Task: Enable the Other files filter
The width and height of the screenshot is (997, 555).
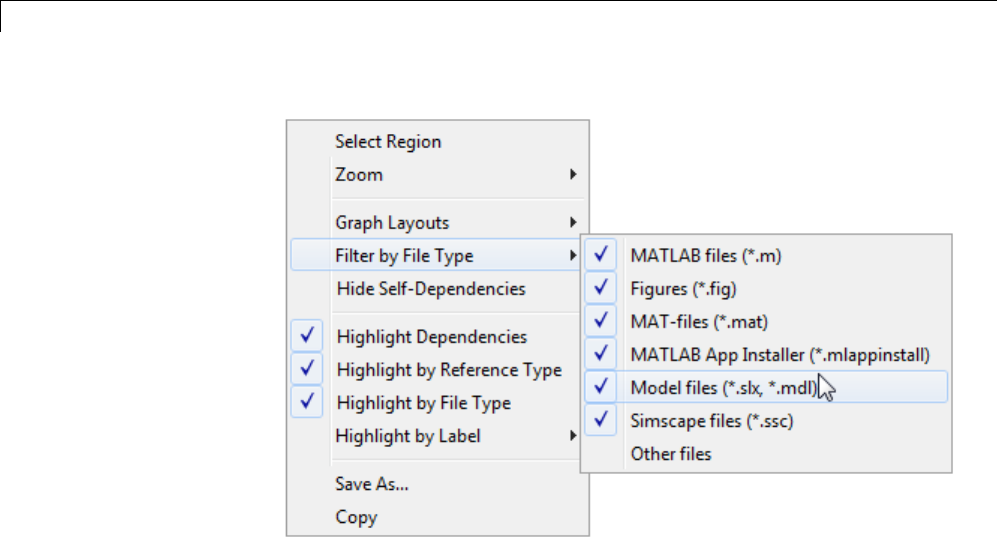Action: pyautogui.click(x=671, y=454)
